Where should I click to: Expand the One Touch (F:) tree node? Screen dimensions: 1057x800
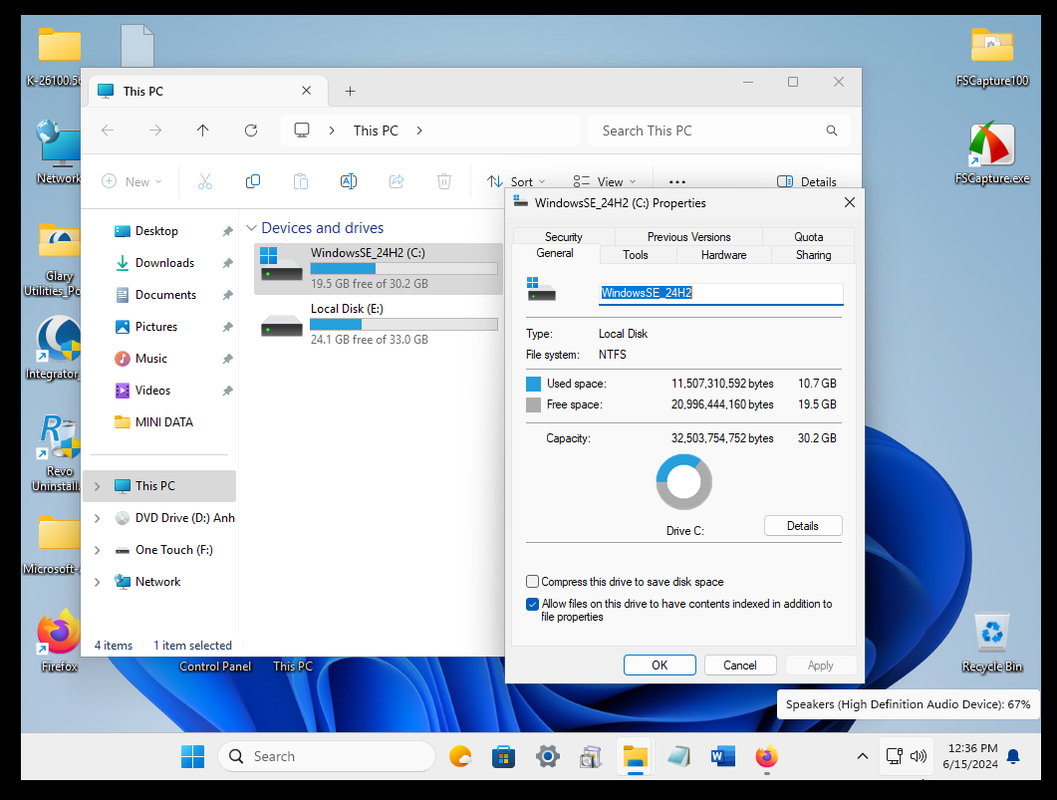[97, 550]
